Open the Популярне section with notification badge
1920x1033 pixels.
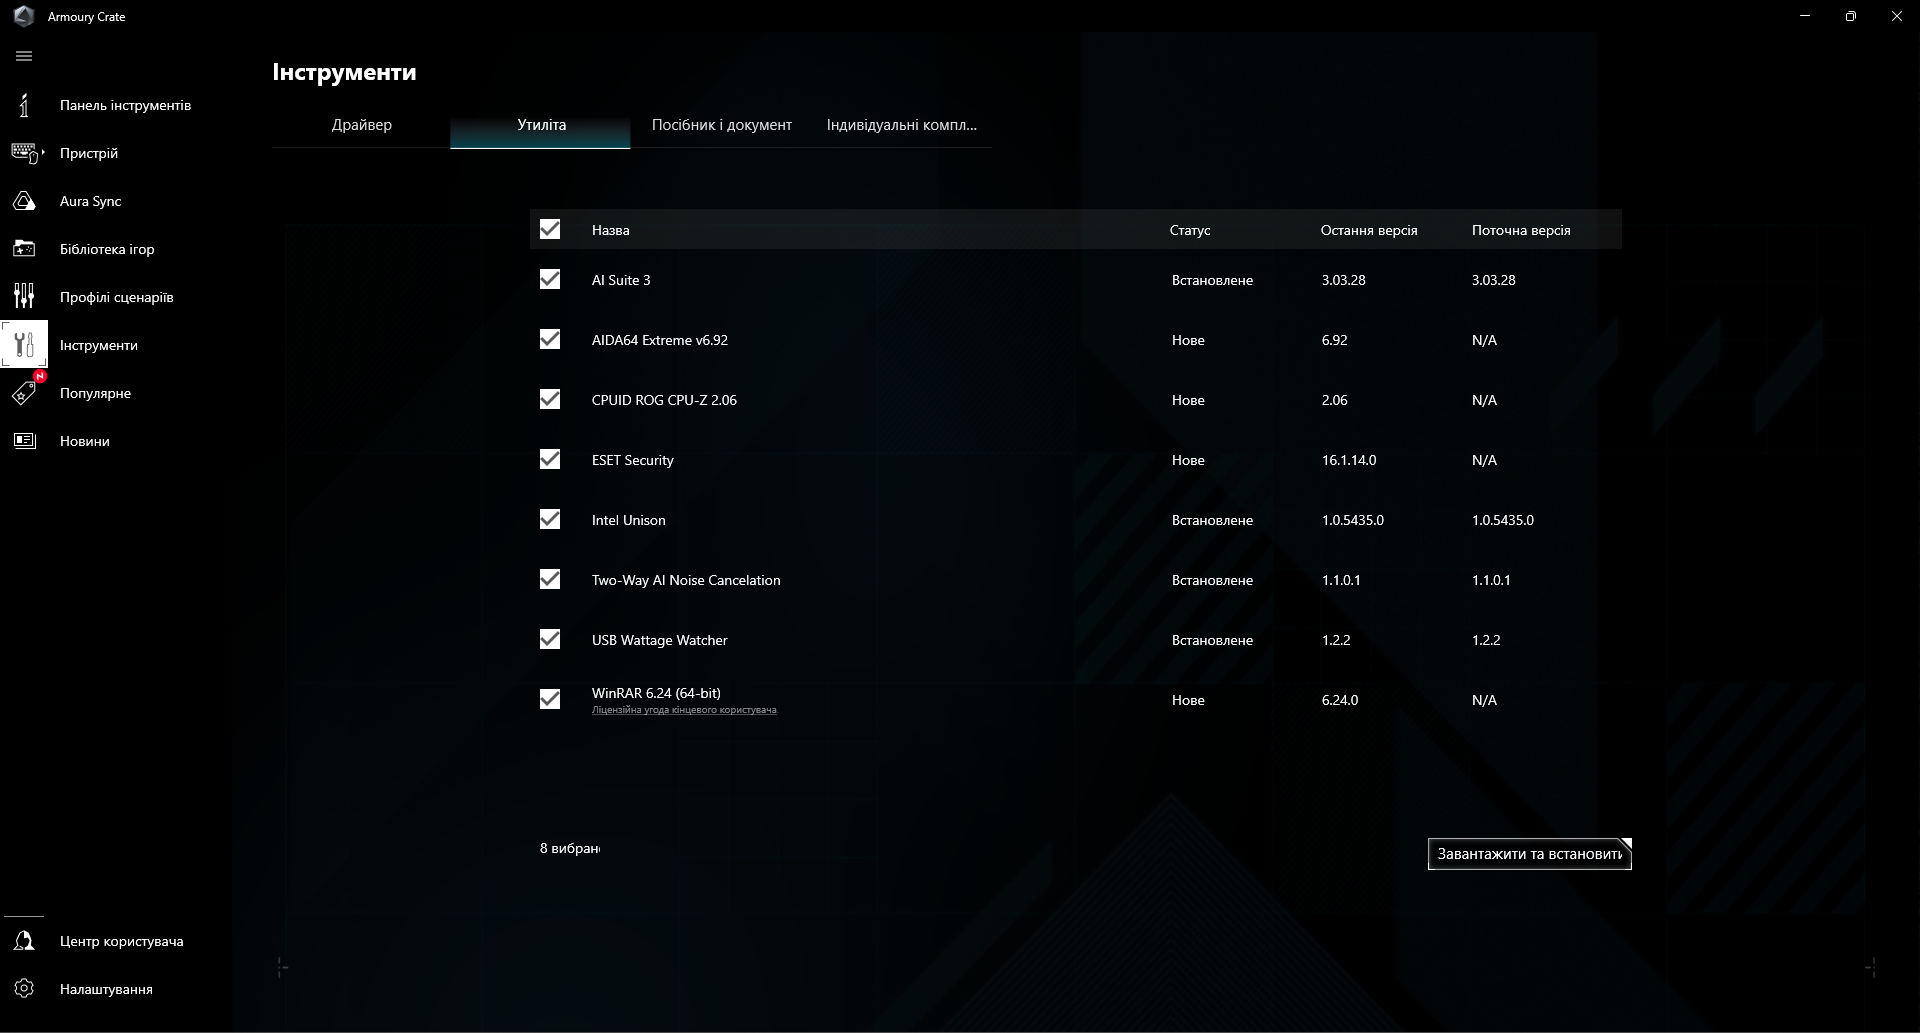95,393
